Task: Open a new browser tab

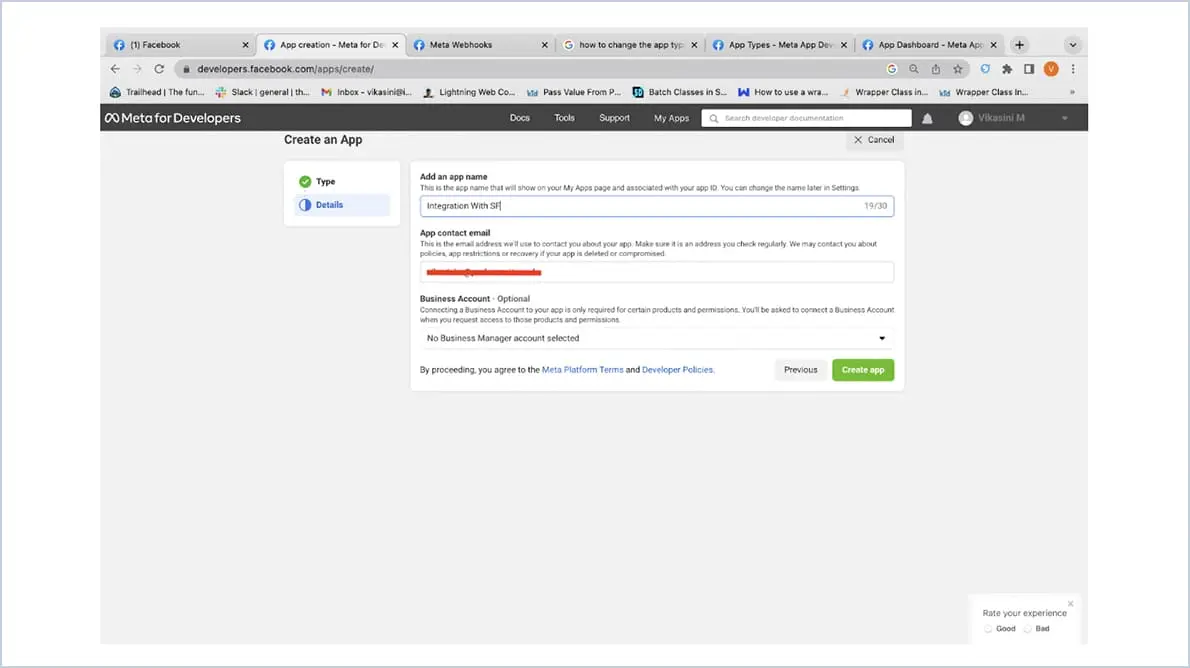Action: (1019, 45)
